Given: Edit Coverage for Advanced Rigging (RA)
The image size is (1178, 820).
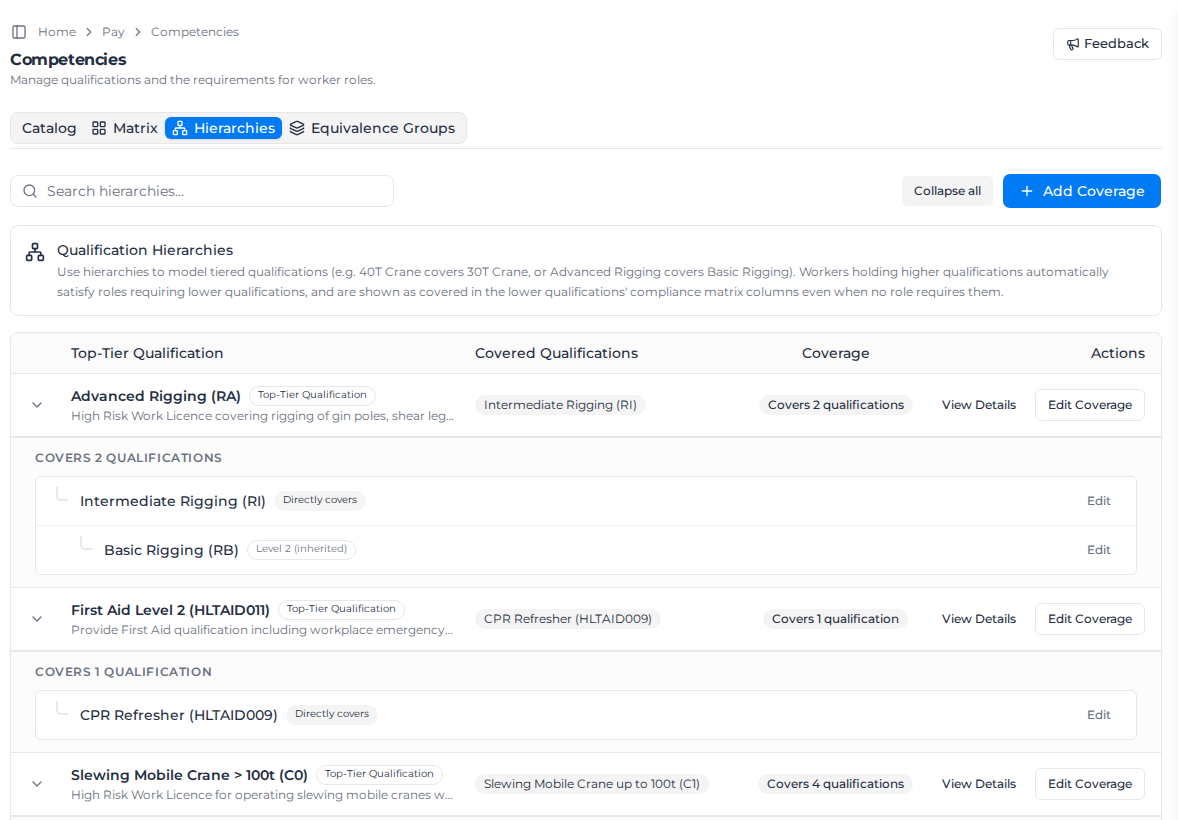Looking at the screenshot, I should [x=1089, y=405].
